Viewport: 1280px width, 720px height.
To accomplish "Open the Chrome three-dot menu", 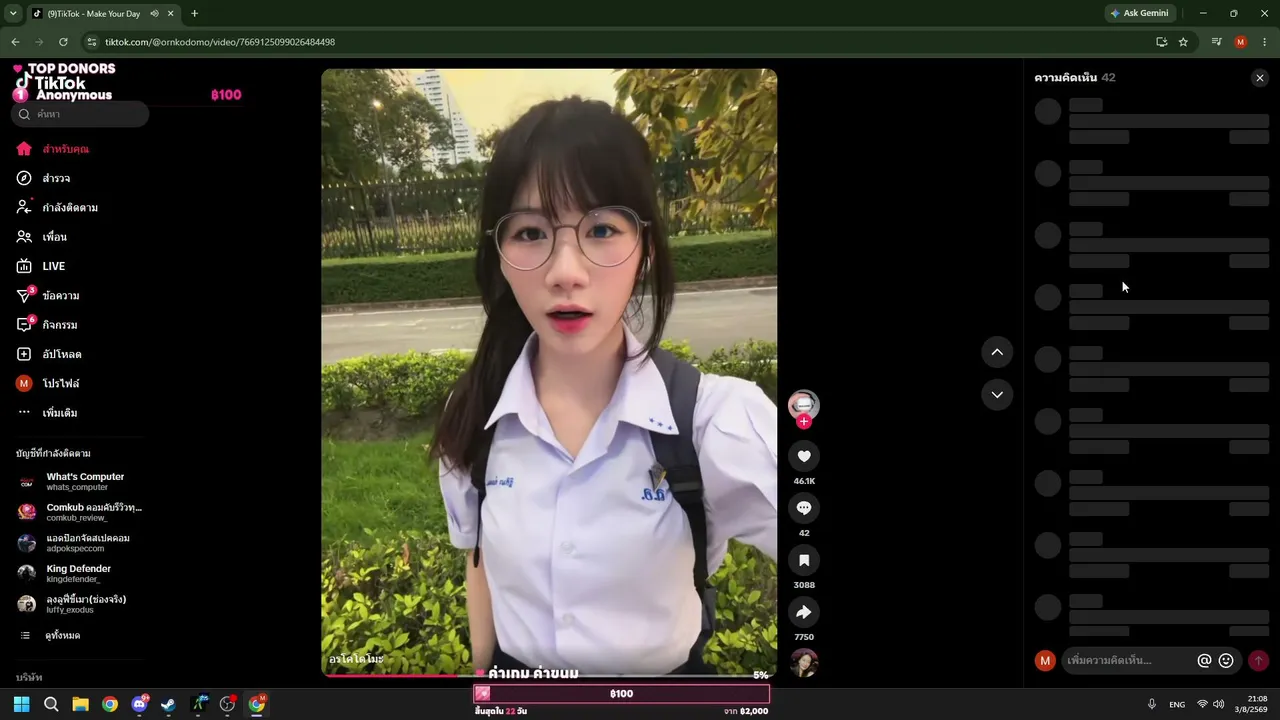I will [1265, 42].
